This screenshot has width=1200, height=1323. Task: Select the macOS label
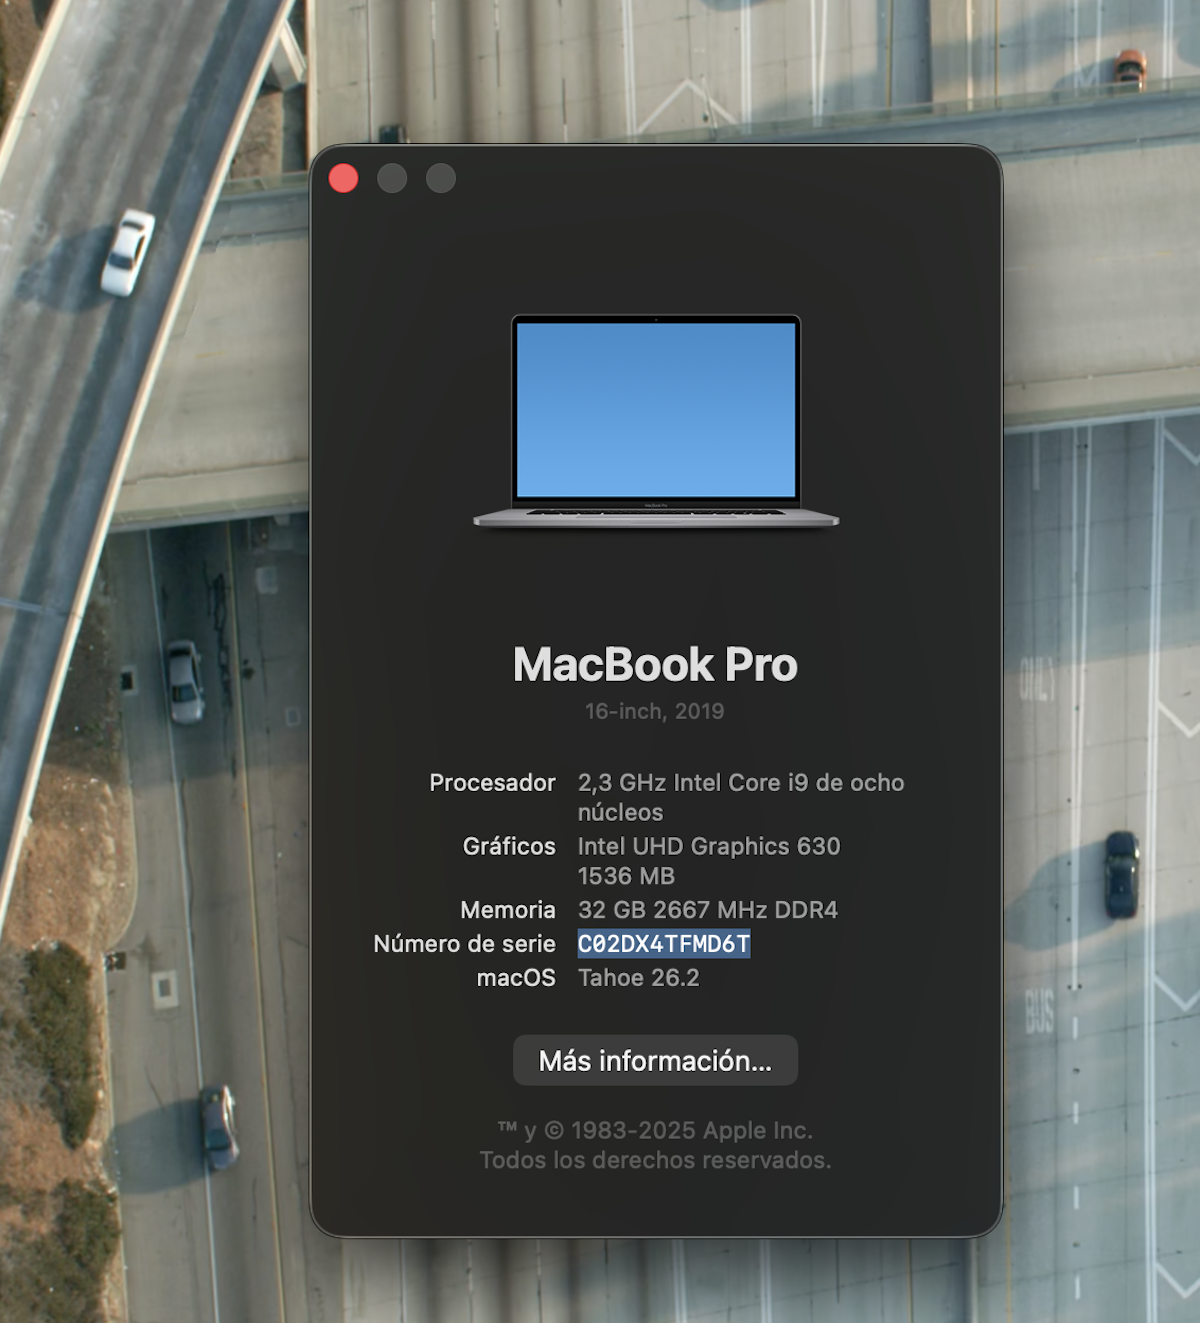[x=516, y=978]
